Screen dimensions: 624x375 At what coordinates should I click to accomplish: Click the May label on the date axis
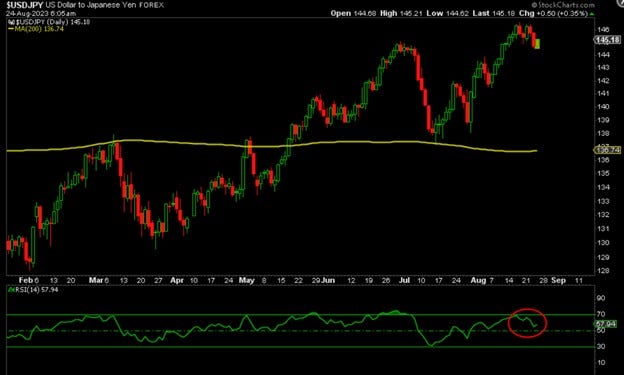pos(247,280)
